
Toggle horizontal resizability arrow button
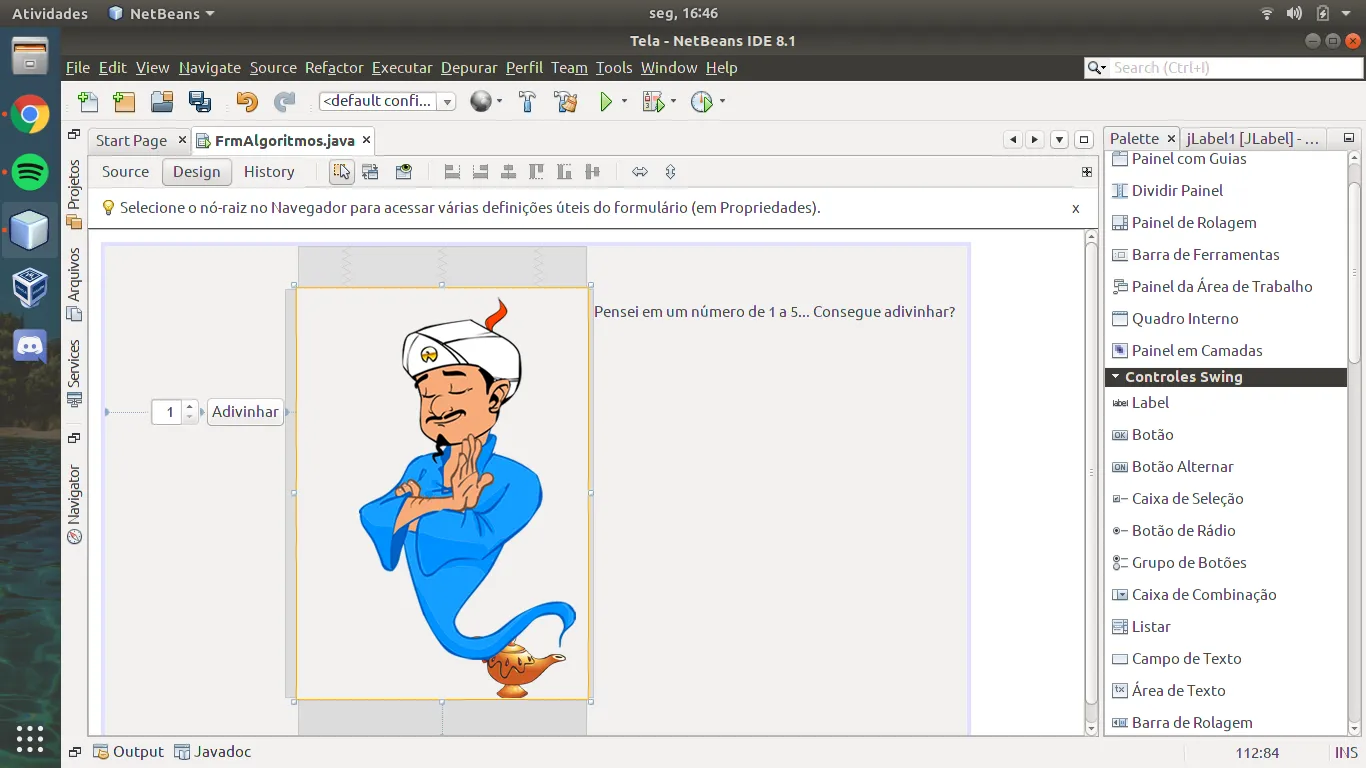point(640,172)
